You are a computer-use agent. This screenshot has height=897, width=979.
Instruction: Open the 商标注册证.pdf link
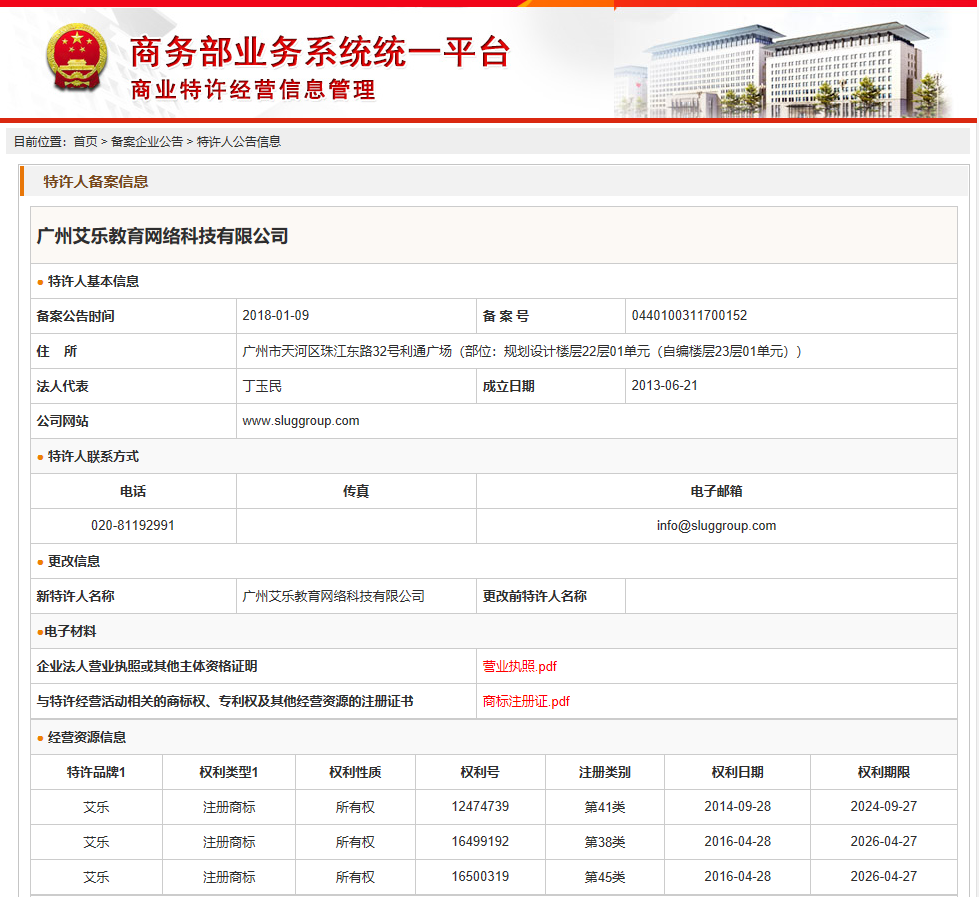coord(526,701)
